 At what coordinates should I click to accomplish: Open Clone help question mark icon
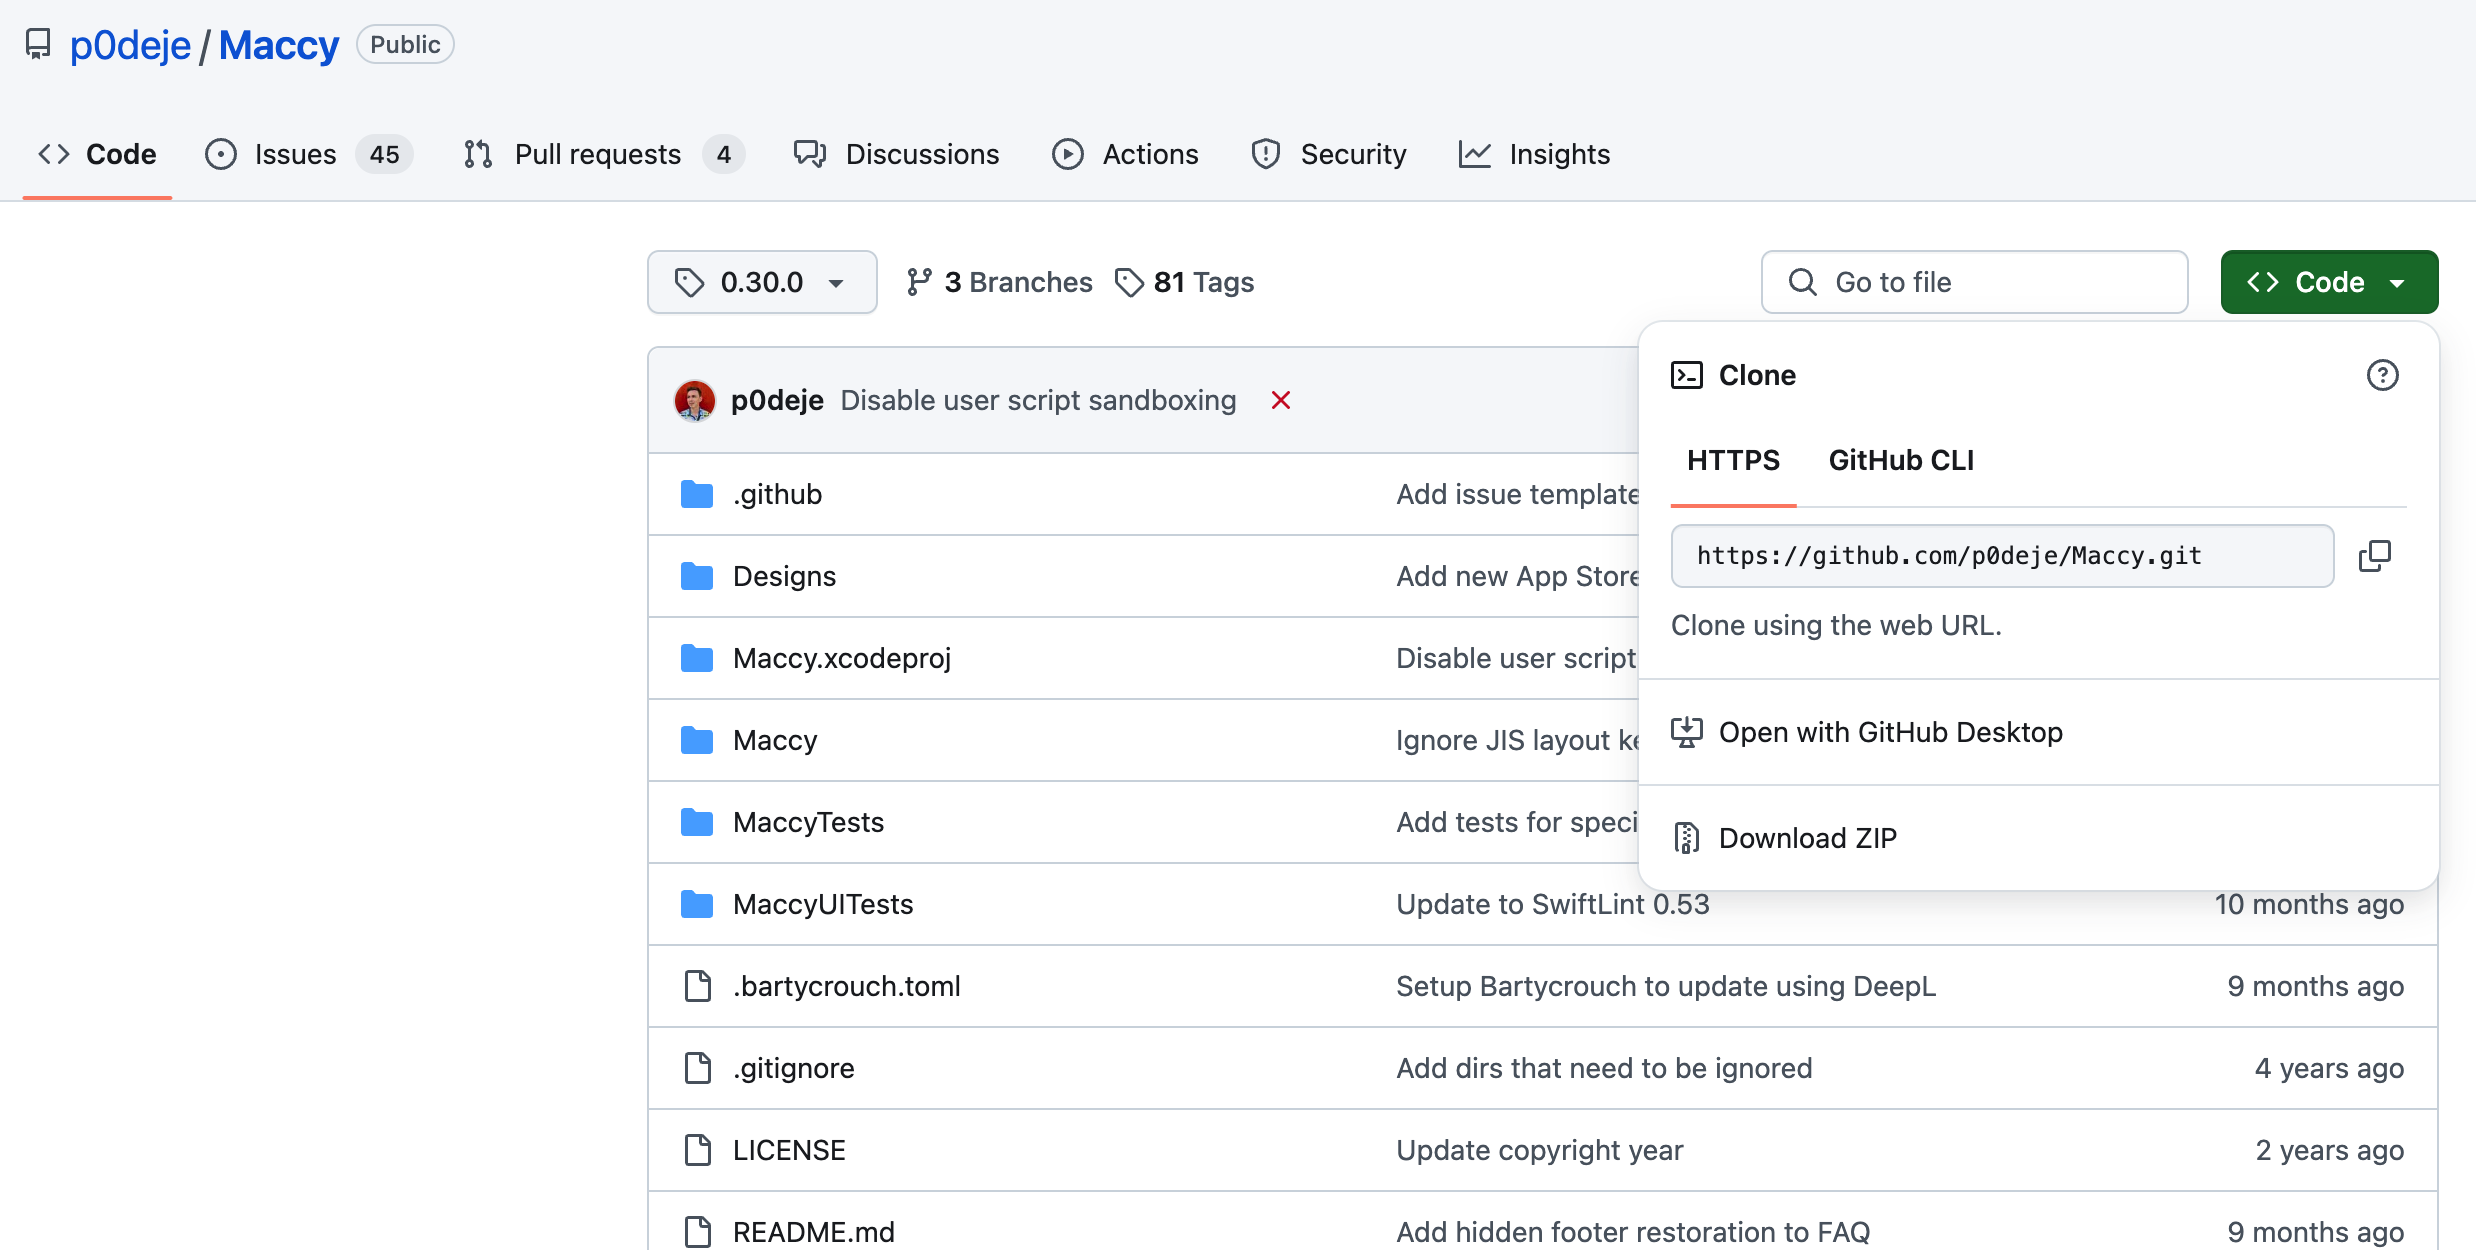click(x=2383, y=375)
